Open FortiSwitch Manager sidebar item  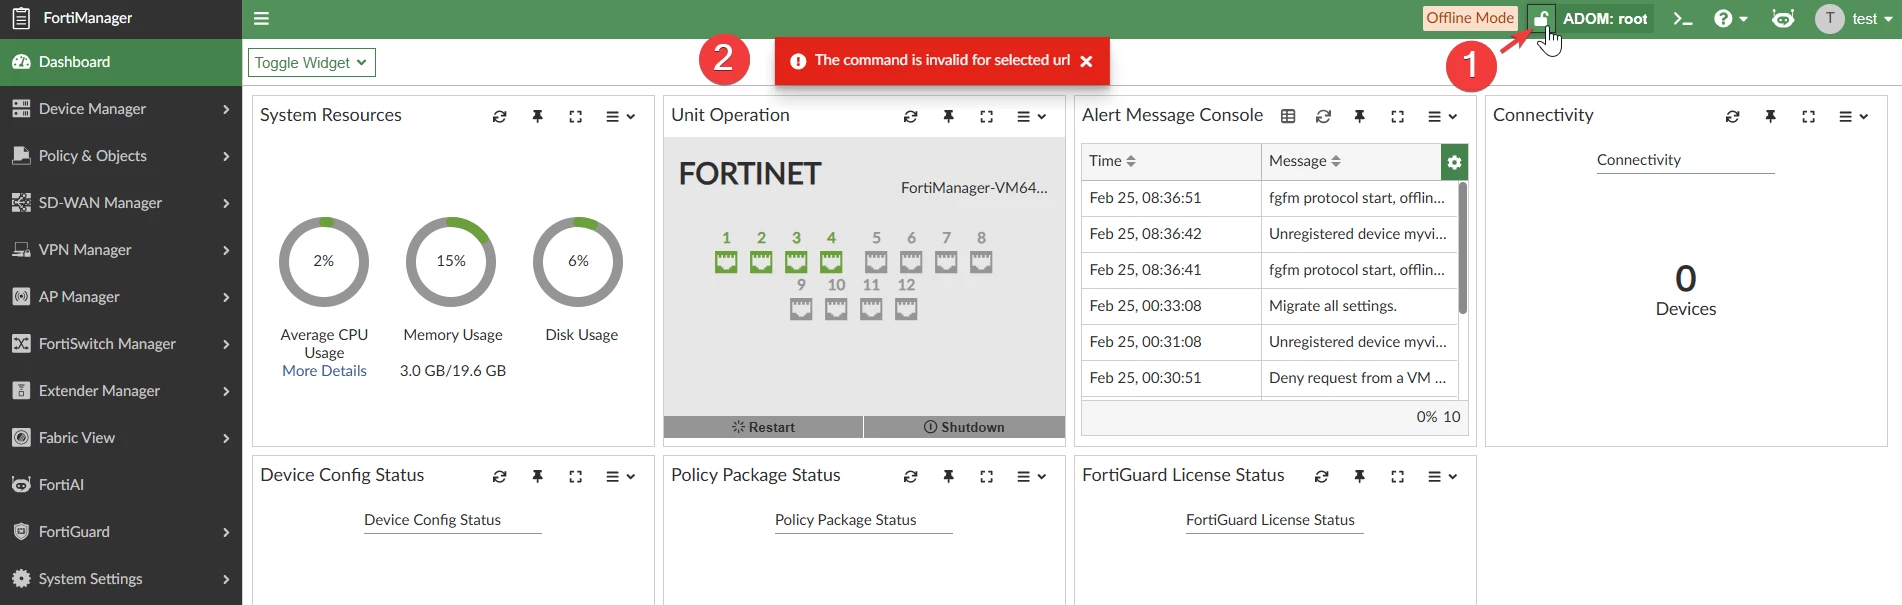click(x=121, y=344)
